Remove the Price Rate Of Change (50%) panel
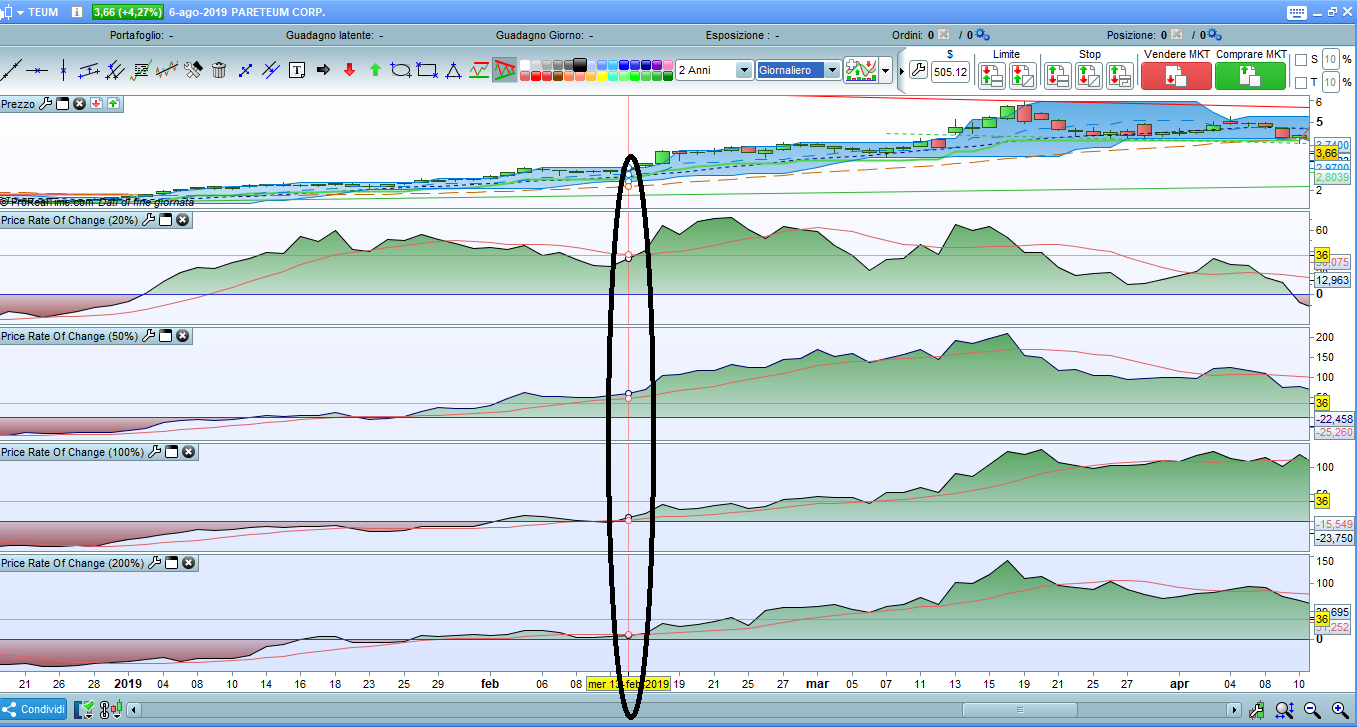This screenshot has height=727, width=1357. [183, 336]
